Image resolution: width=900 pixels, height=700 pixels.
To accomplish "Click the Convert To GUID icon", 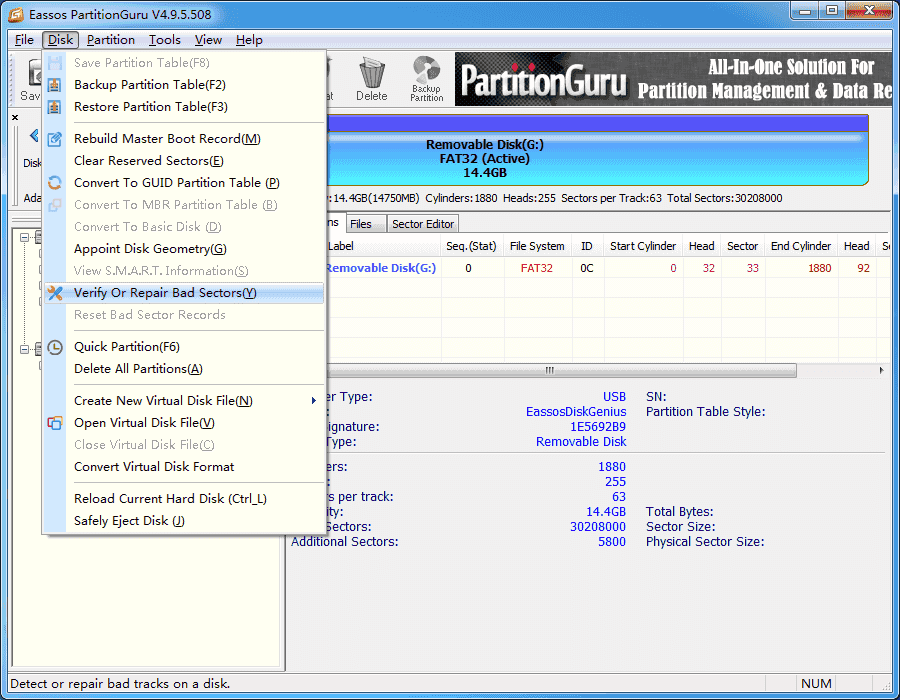I will pos(55,183).
